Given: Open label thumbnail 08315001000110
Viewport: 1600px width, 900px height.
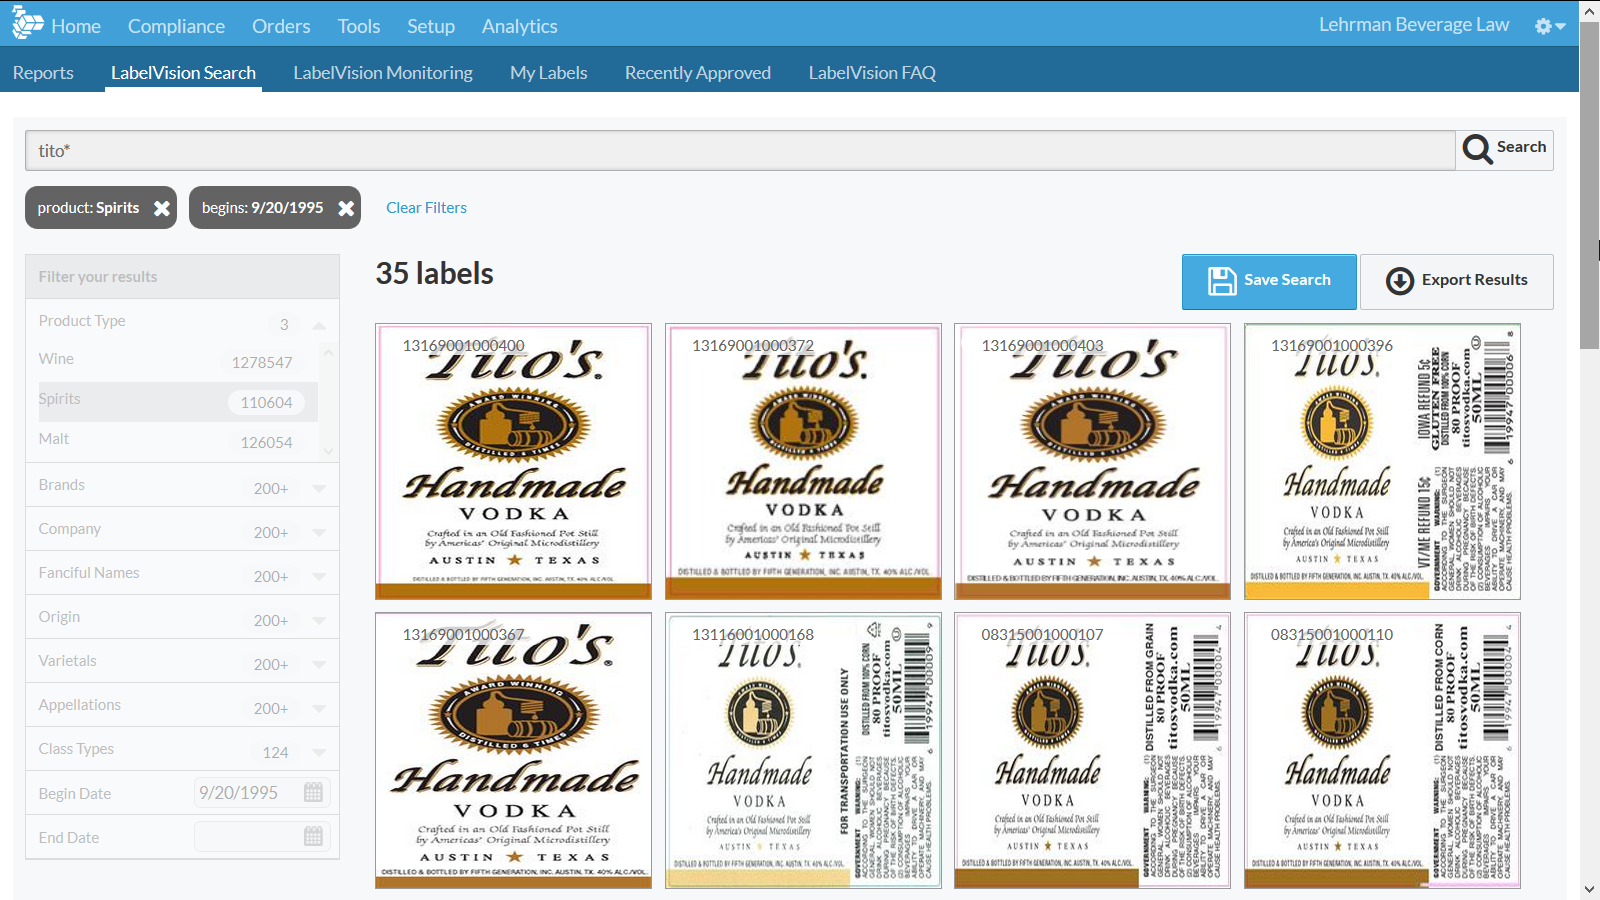Looking at the screenshot, I should (1382, 750).
